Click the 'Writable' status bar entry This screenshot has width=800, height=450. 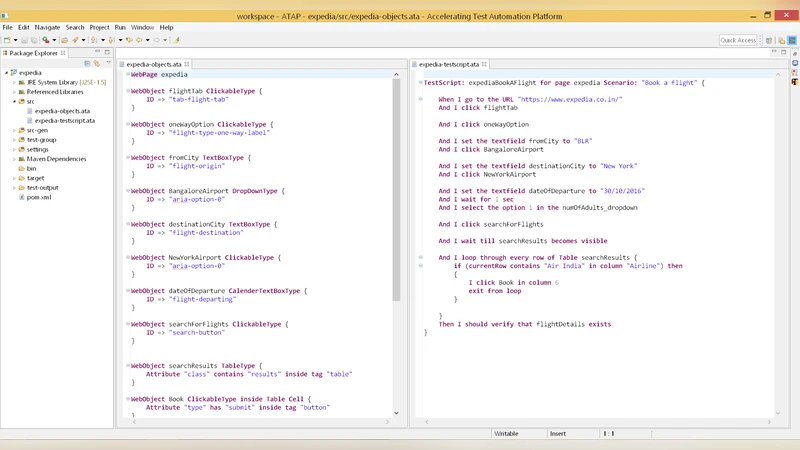[506, 434]
